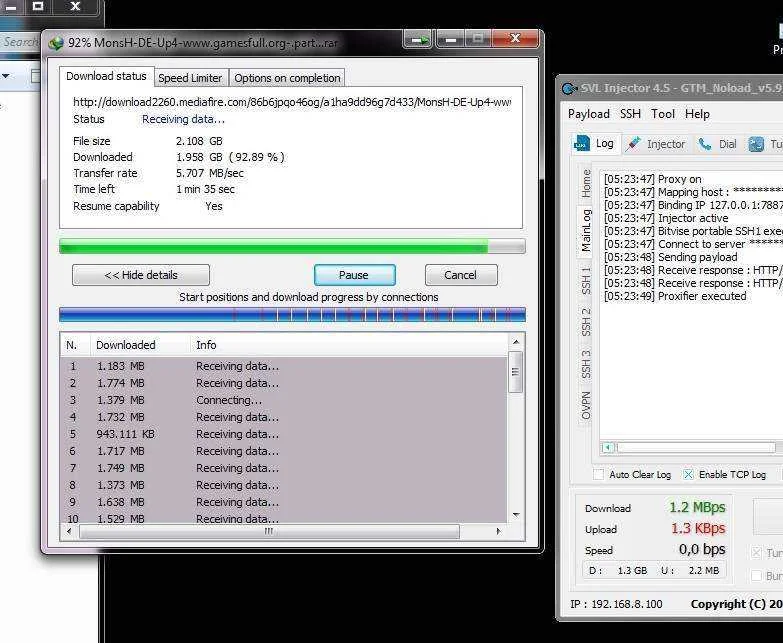Click the connections list down scroll arrow
This screenshot has height=643, width=783.
(x=516, y=515)
